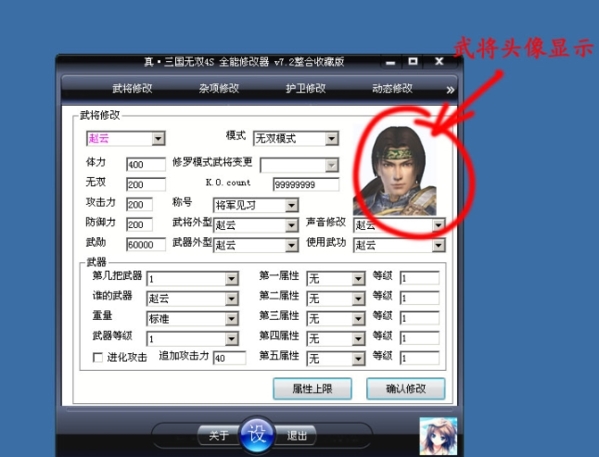The height and width of the screenshot is (457, 599).
Task: Open the 第三属性 dropdown
Action: (336, 318)
